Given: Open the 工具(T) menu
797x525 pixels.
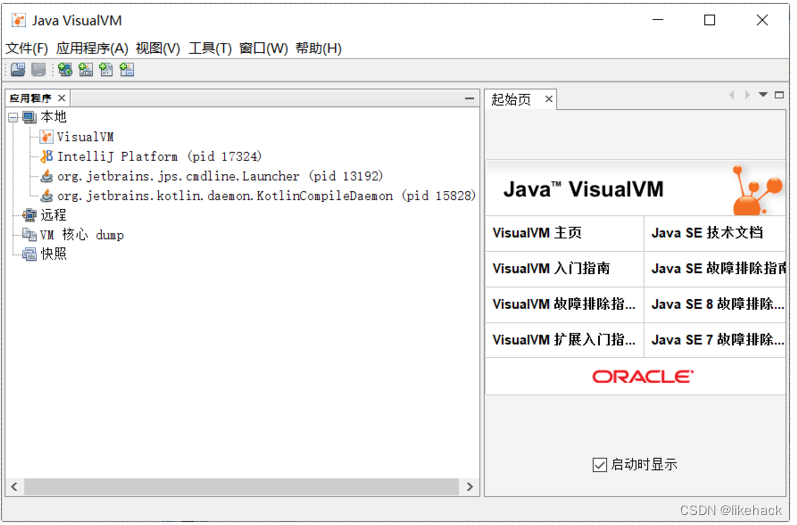Looking at the screenshot, I should coord(210,48).
